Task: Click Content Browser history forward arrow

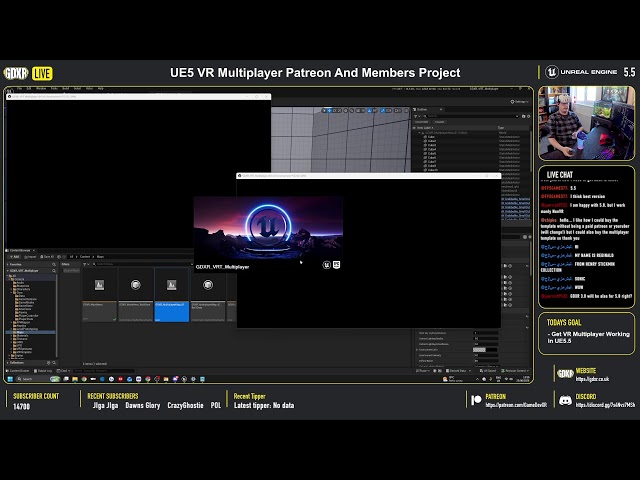Action: pos(64,257)
